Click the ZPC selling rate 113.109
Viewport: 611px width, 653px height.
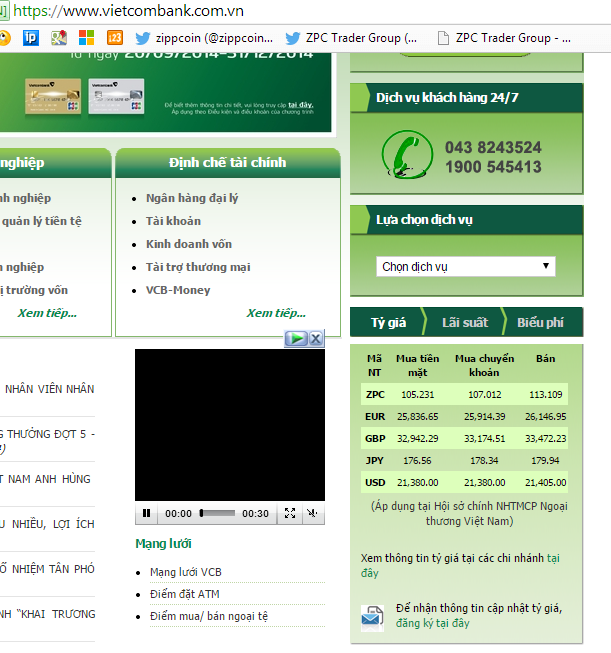(x=546, y=394)
